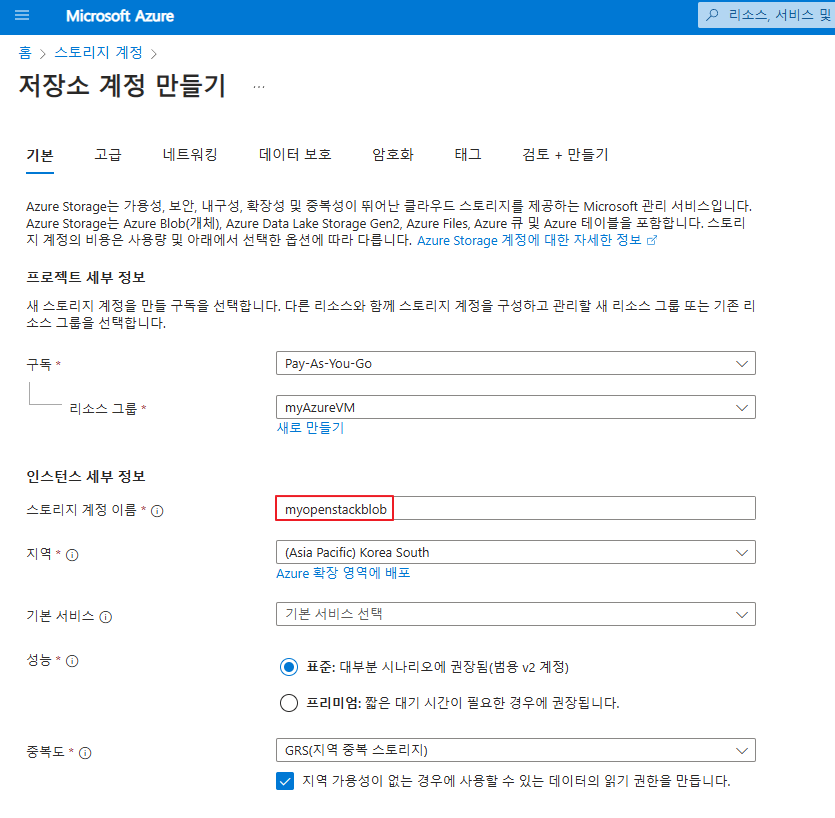Open the 중복도 GRS dropdown

[515, 750]
